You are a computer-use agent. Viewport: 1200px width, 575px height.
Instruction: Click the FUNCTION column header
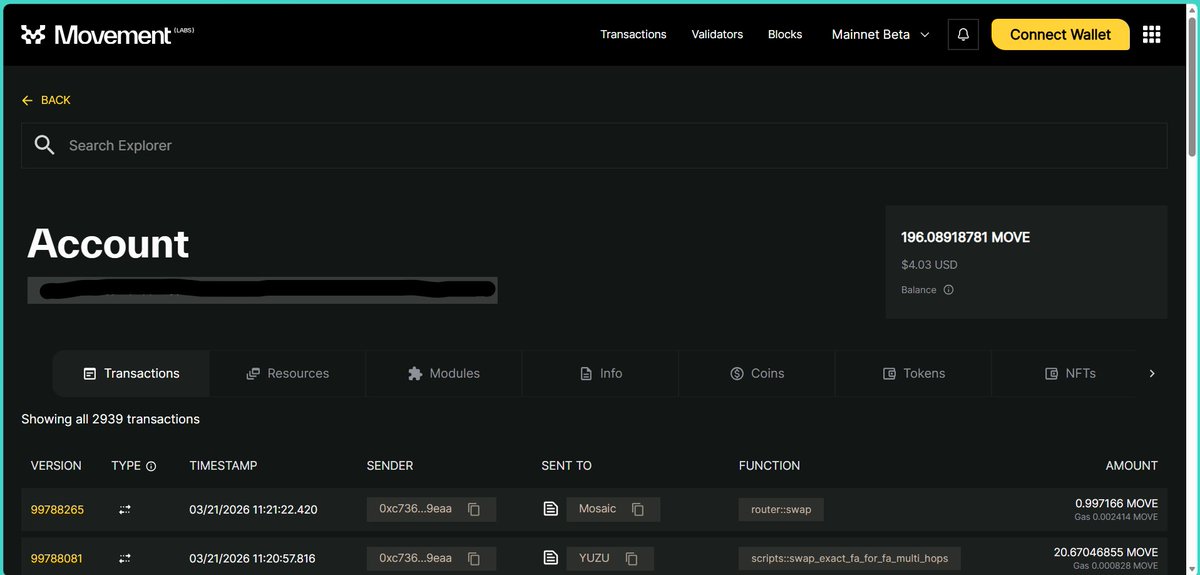tap(769, 466)
